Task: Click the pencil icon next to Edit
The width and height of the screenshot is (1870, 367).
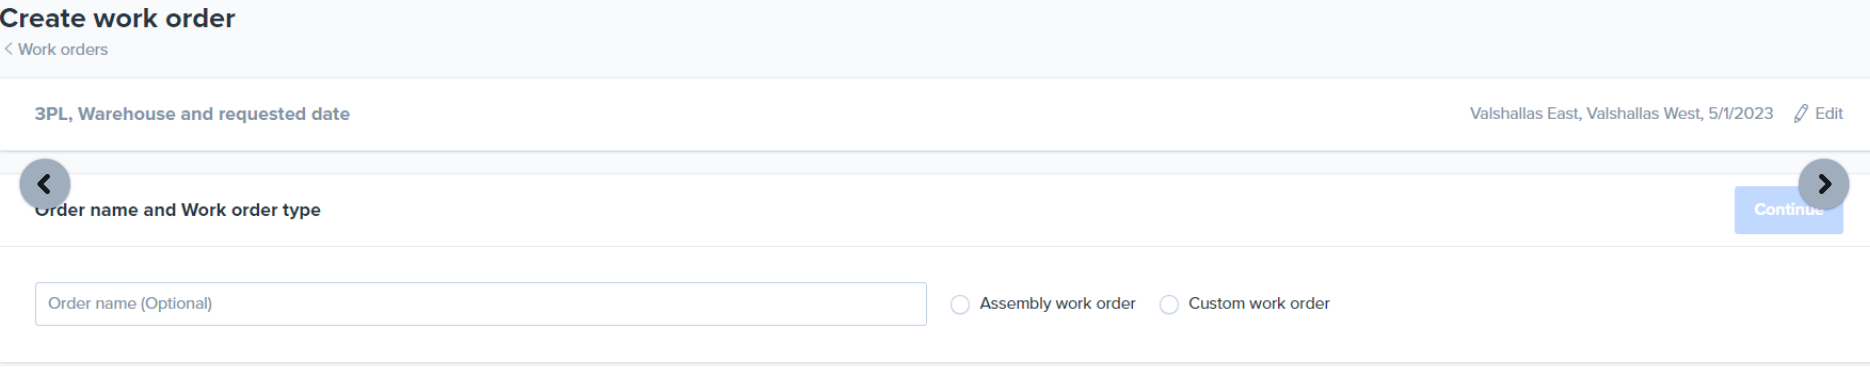Action: pos(1801,114)
